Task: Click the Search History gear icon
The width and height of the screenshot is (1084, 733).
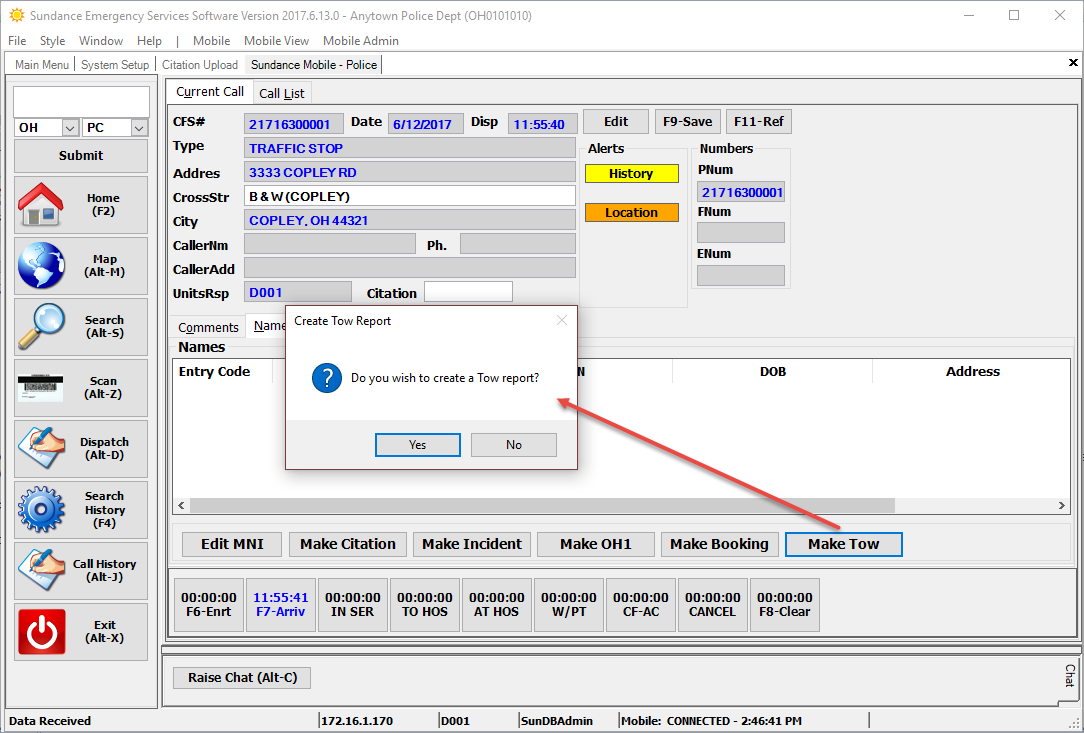Action: point(41,510)
